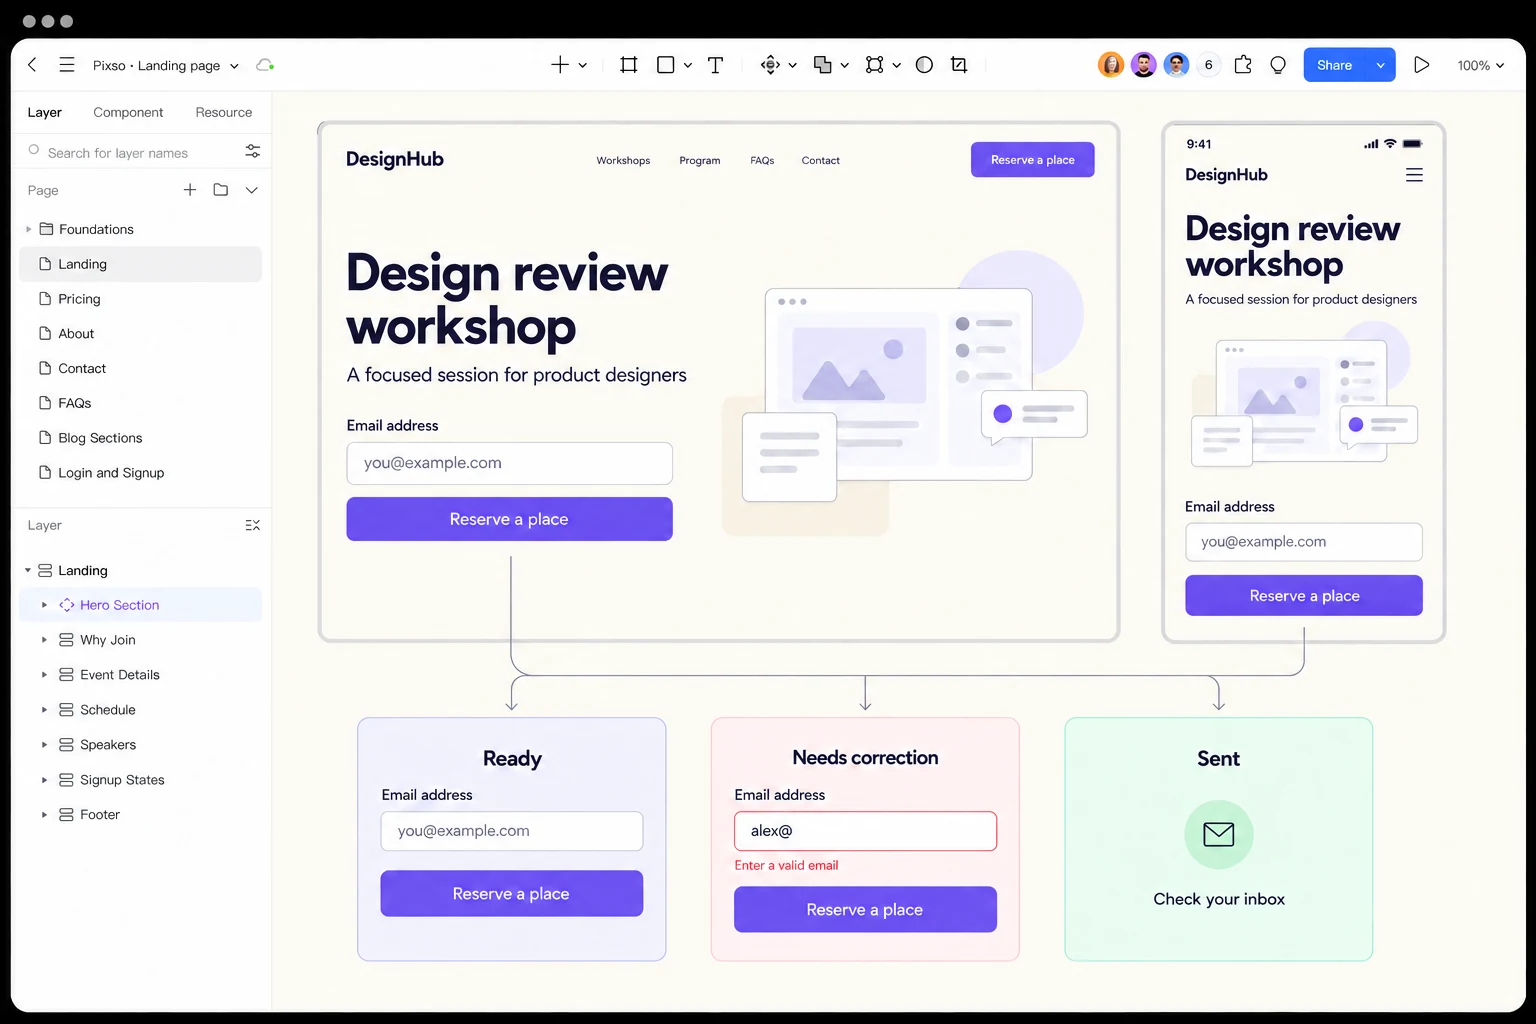
Task: Click Reserve a place in Ready card
Action: tap(511, 893)
